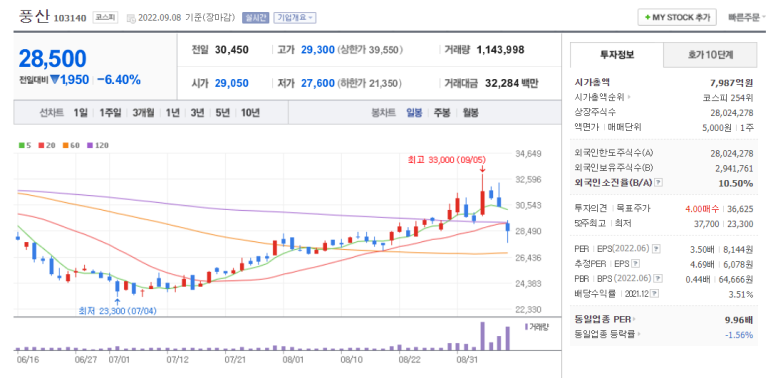Select the 3년 line chart period
Image resolution: width=773 pixels, height=378 pixels.
pyautogui.click(x=197, y=113)
